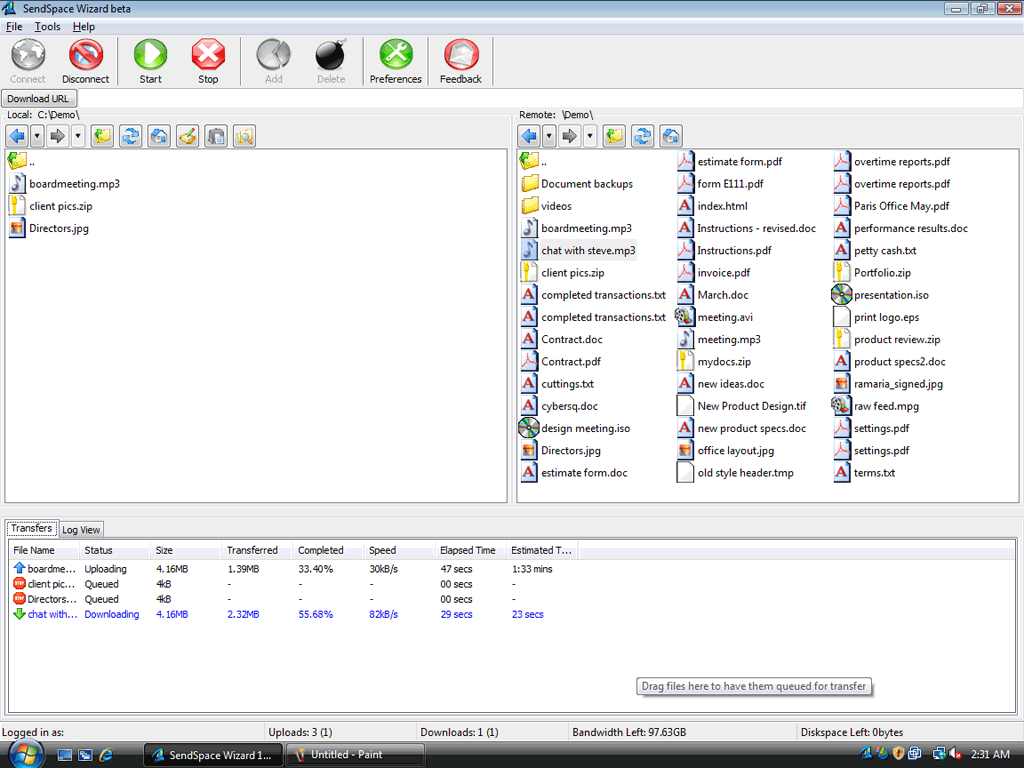Select remote file design meeting.iso
1024x768 pixels.
(x=575, y=428)
